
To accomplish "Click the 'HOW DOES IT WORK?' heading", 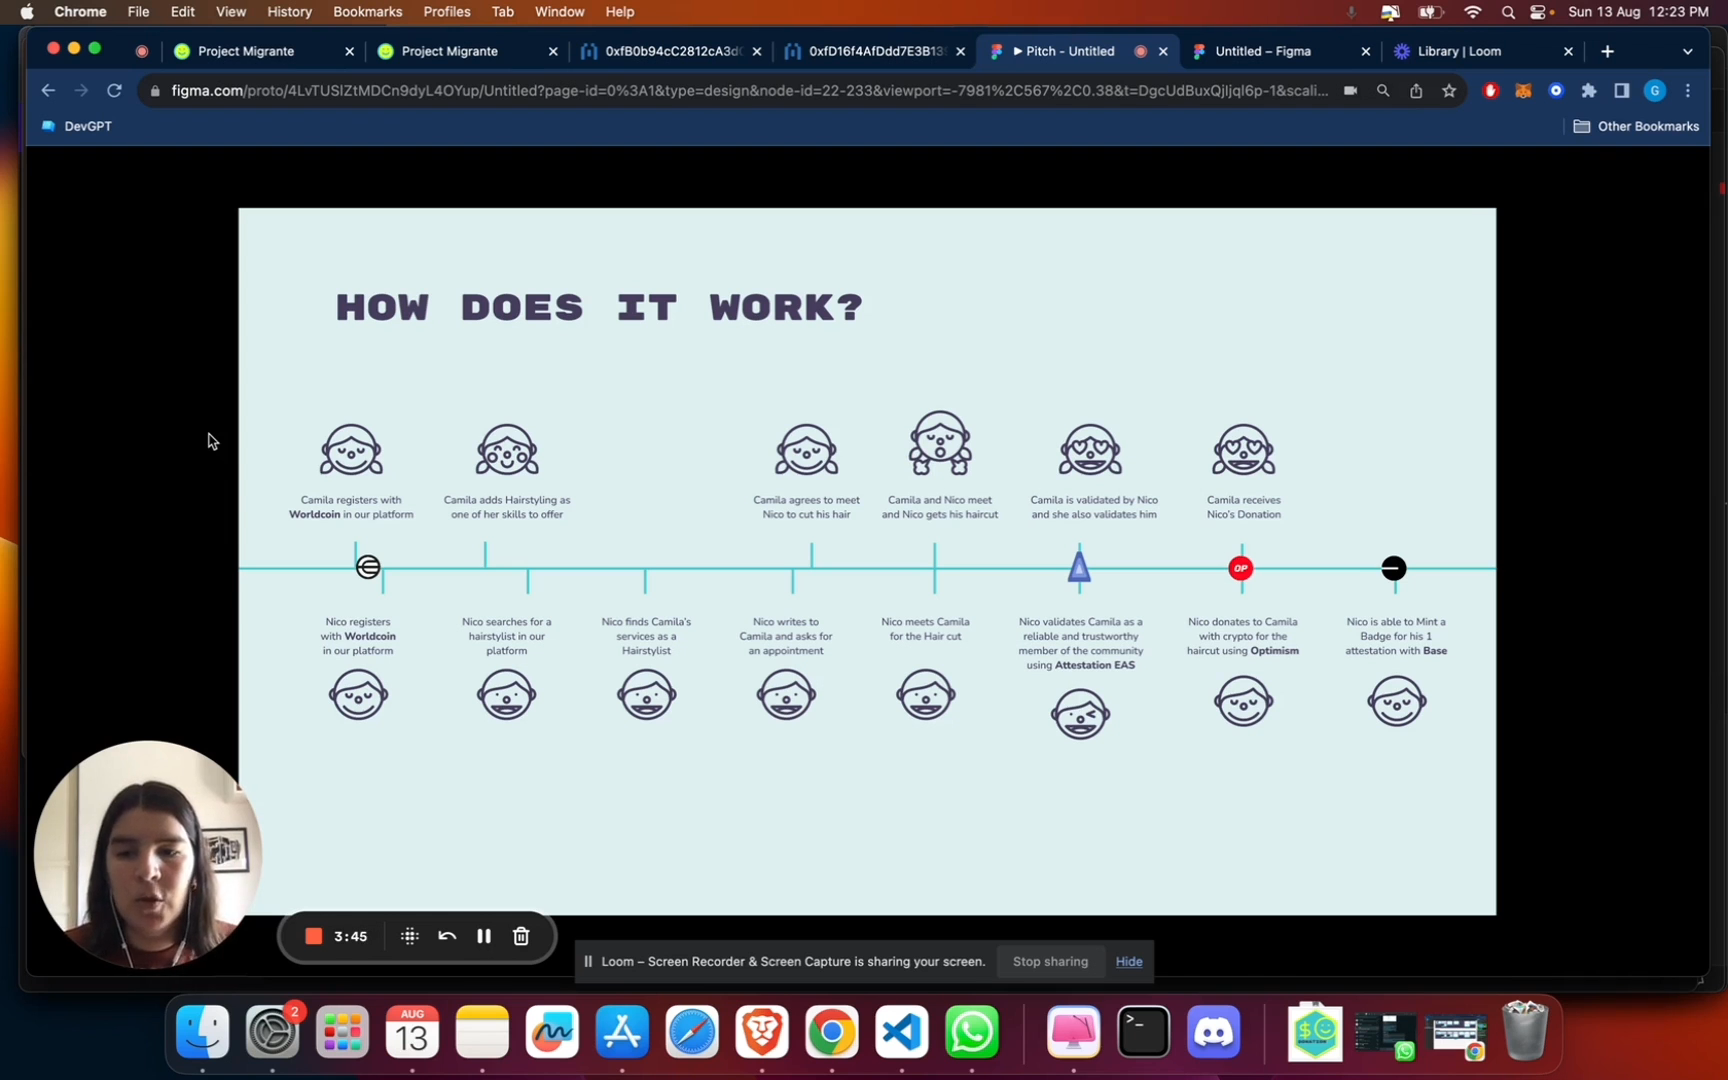I will [x=599, y=307].
